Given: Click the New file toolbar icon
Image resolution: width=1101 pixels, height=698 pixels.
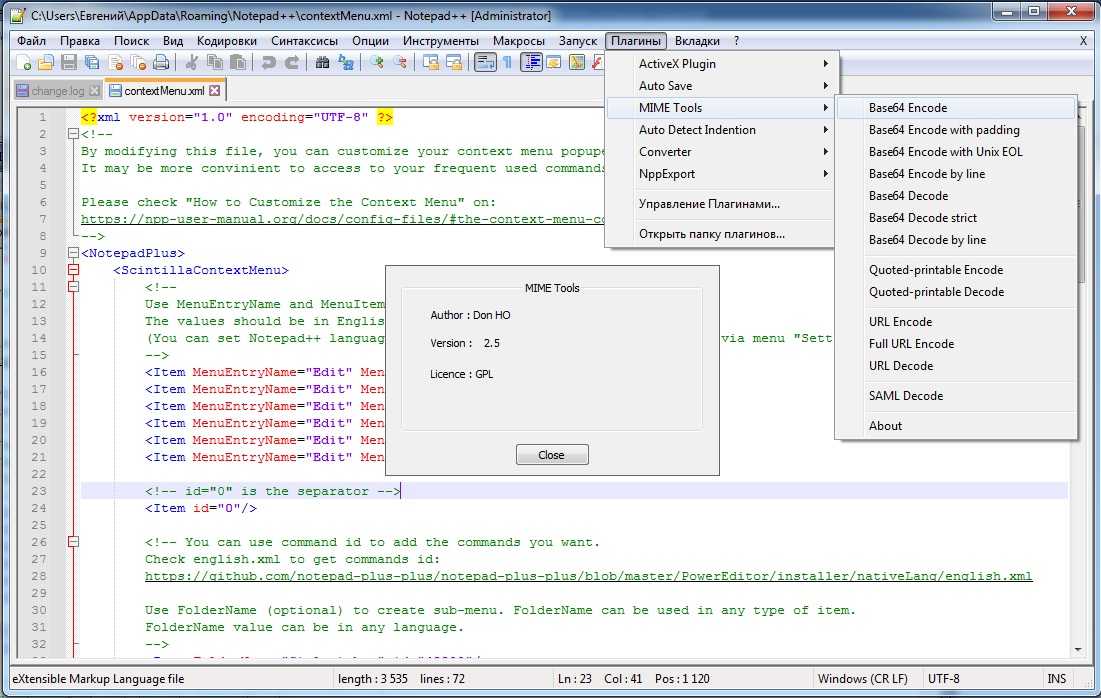Looking at the screenshot, I should pyautogui.click(x=23, y=63).
